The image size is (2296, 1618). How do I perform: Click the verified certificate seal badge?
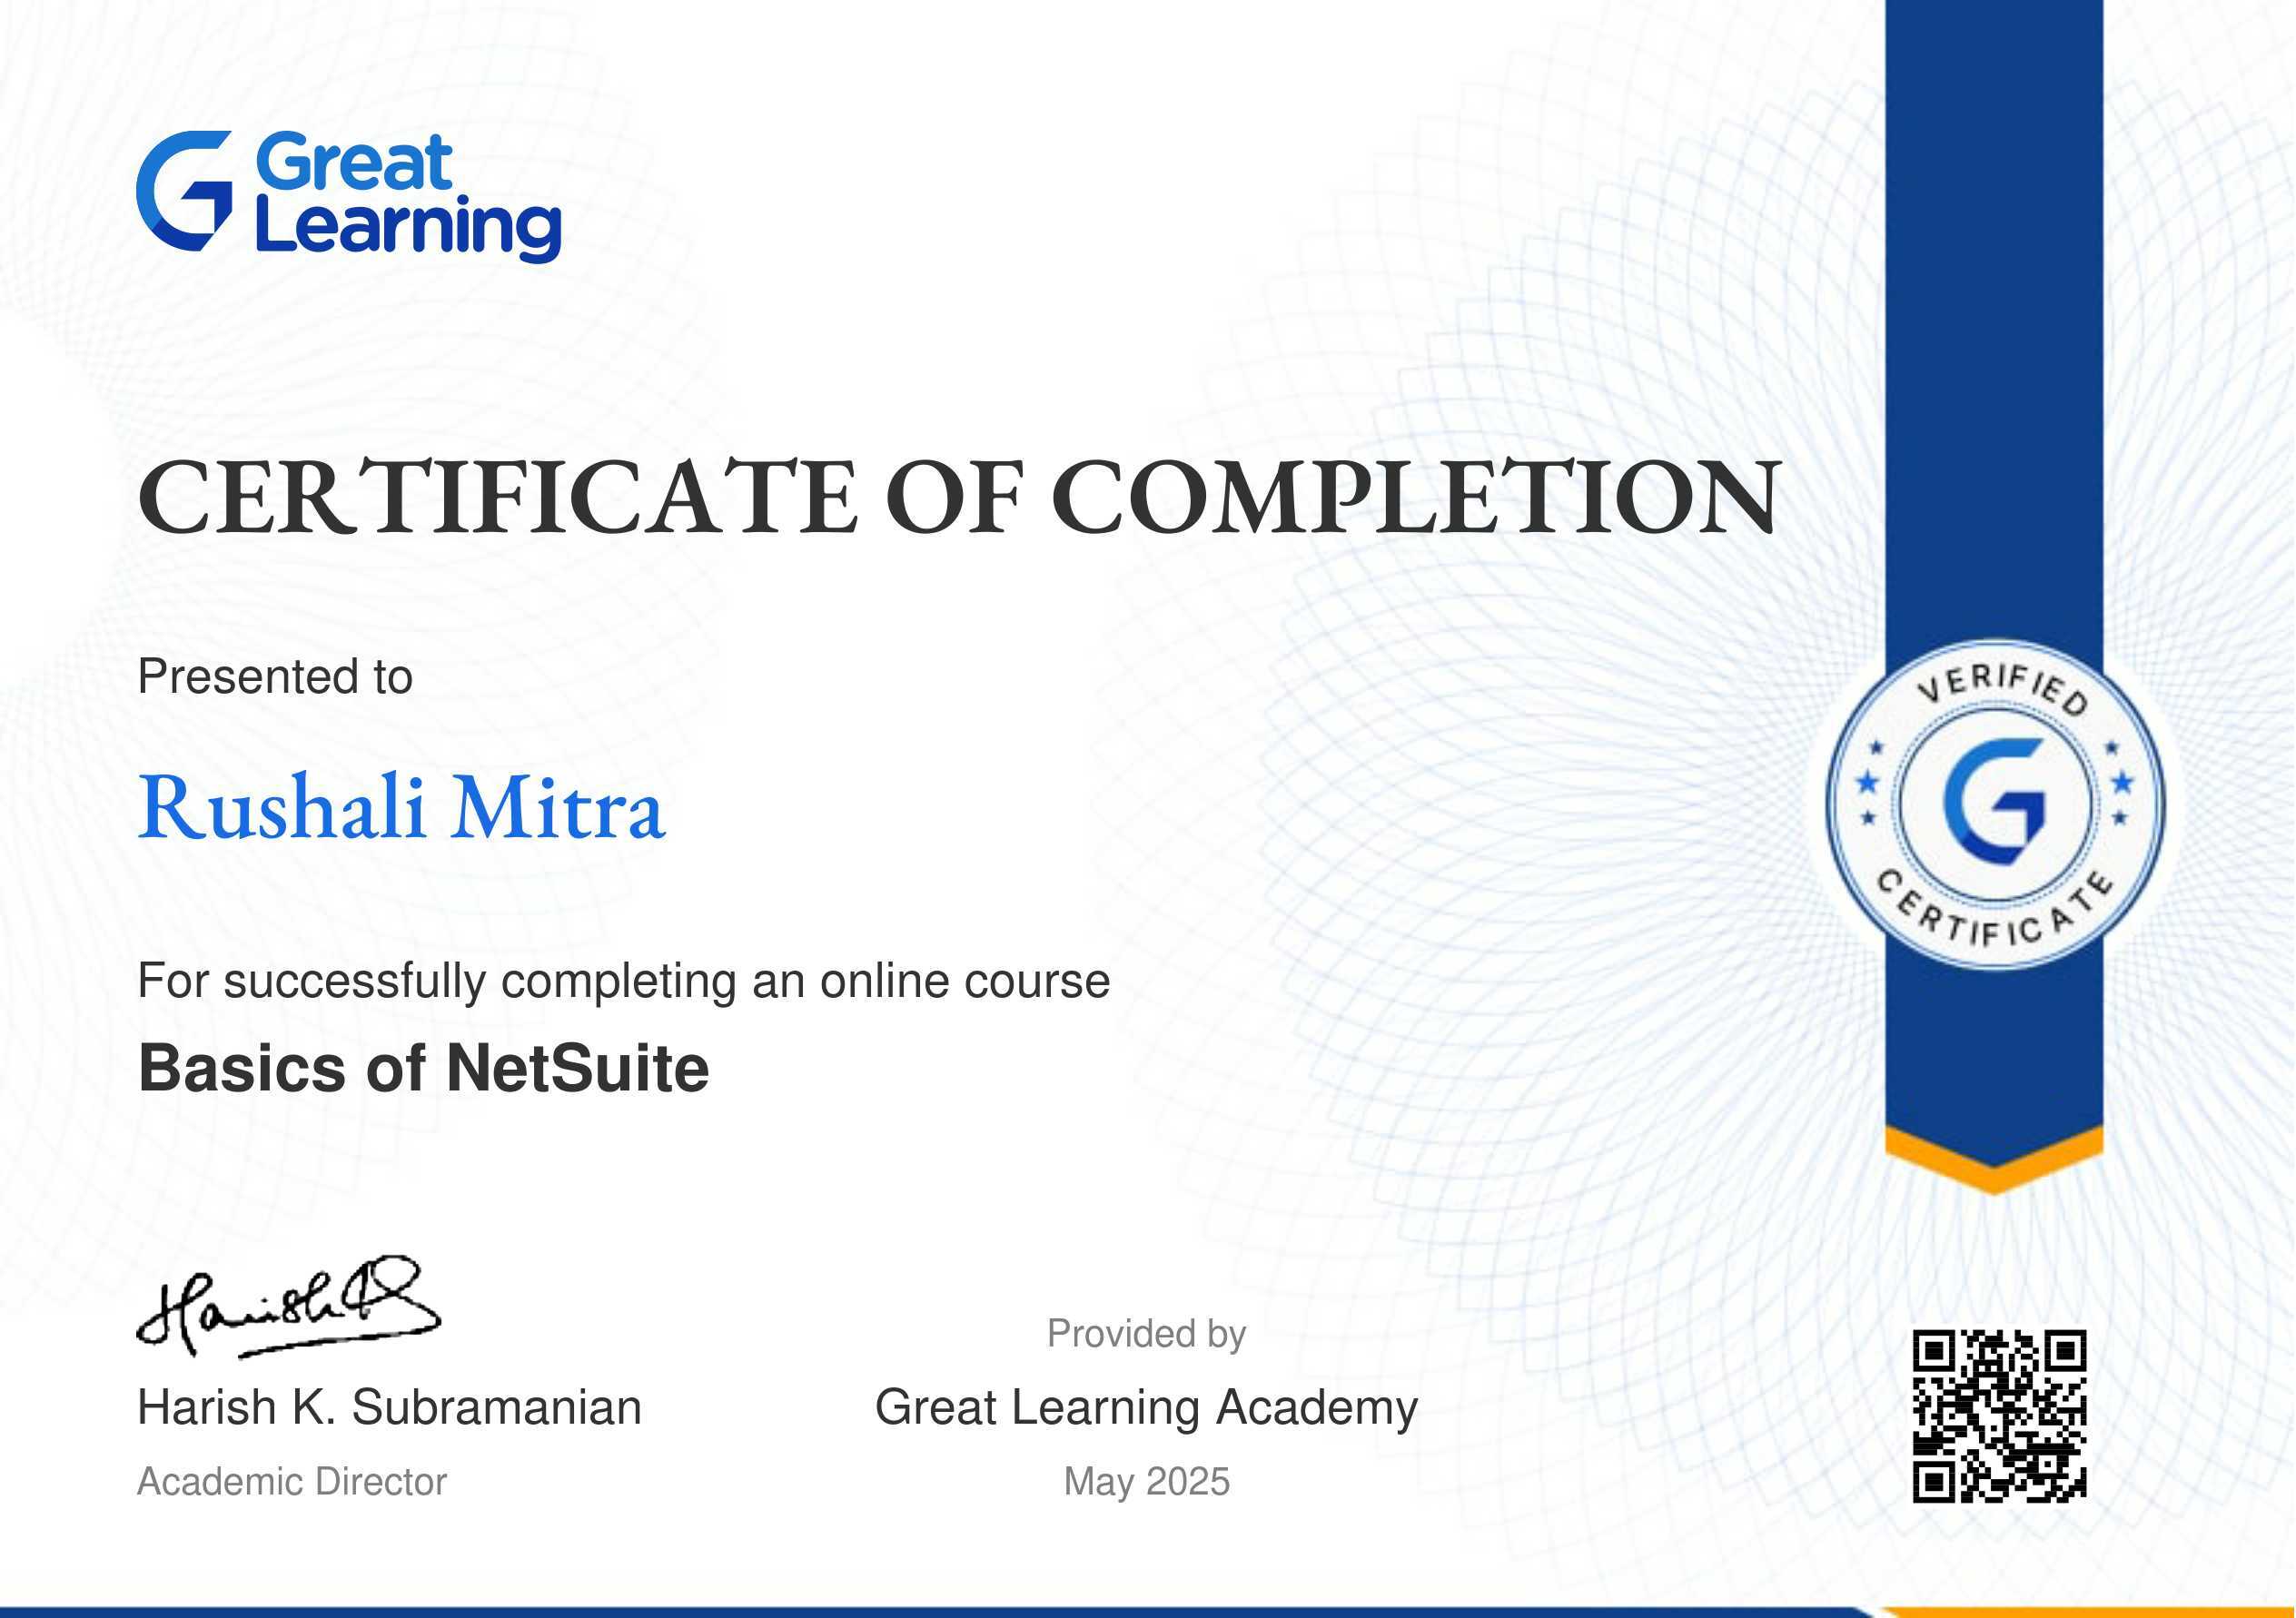[x=1995, y=805]
